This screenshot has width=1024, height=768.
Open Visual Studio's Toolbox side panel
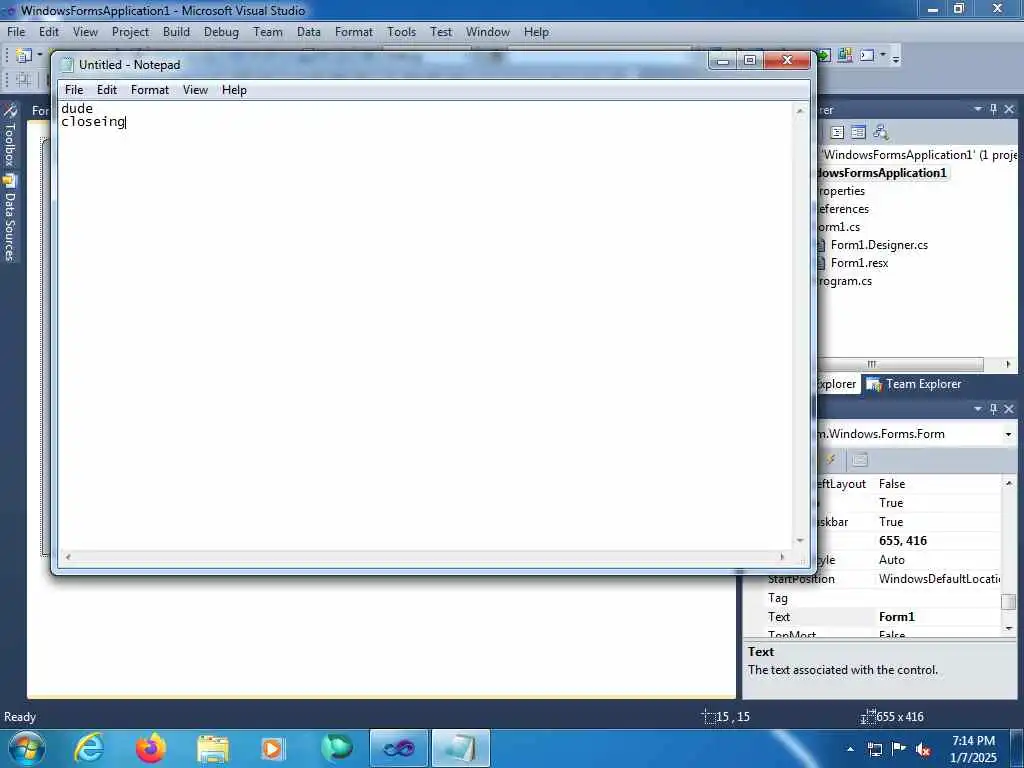[x=10, y=135]
